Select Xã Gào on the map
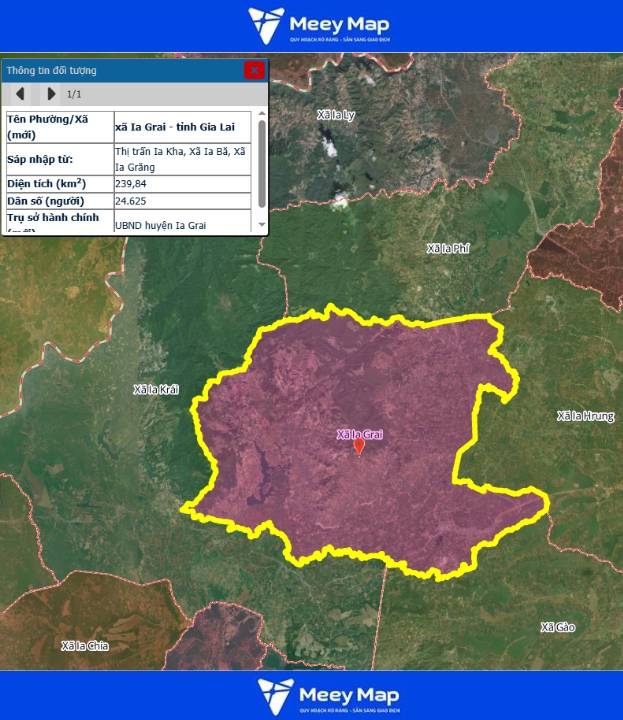The image size is (623, 720). 558,627
